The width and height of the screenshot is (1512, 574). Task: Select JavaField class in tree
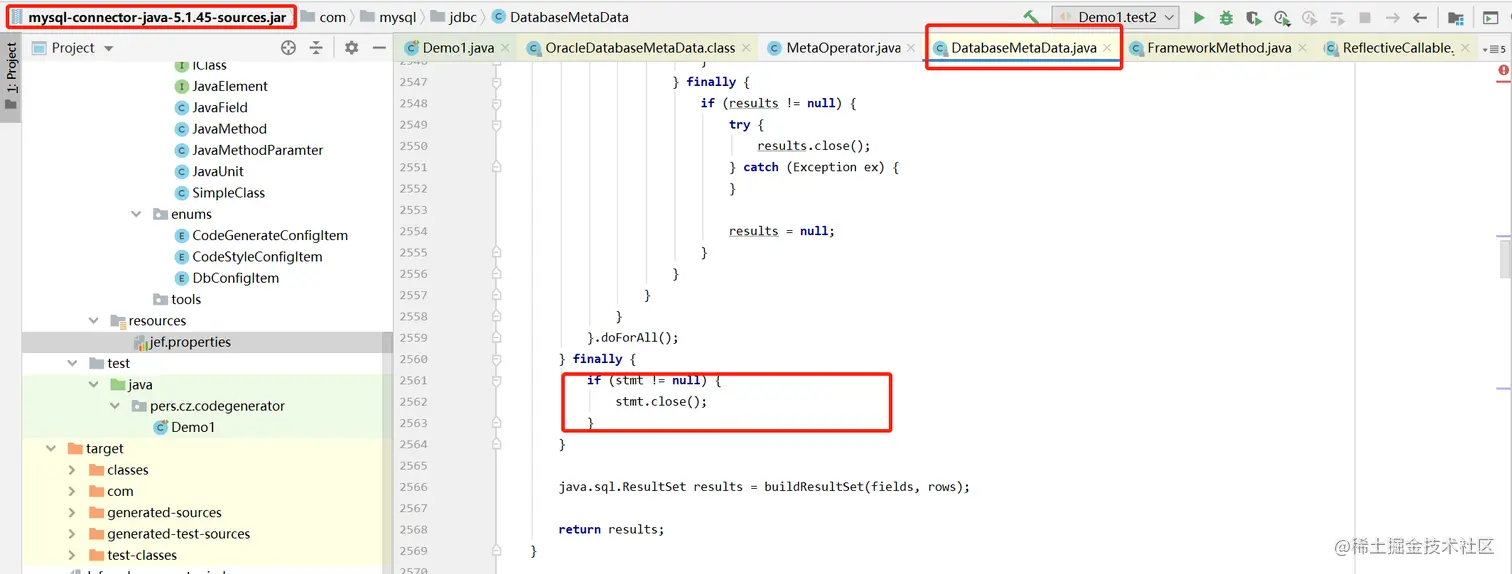click(x=211, y=107)
